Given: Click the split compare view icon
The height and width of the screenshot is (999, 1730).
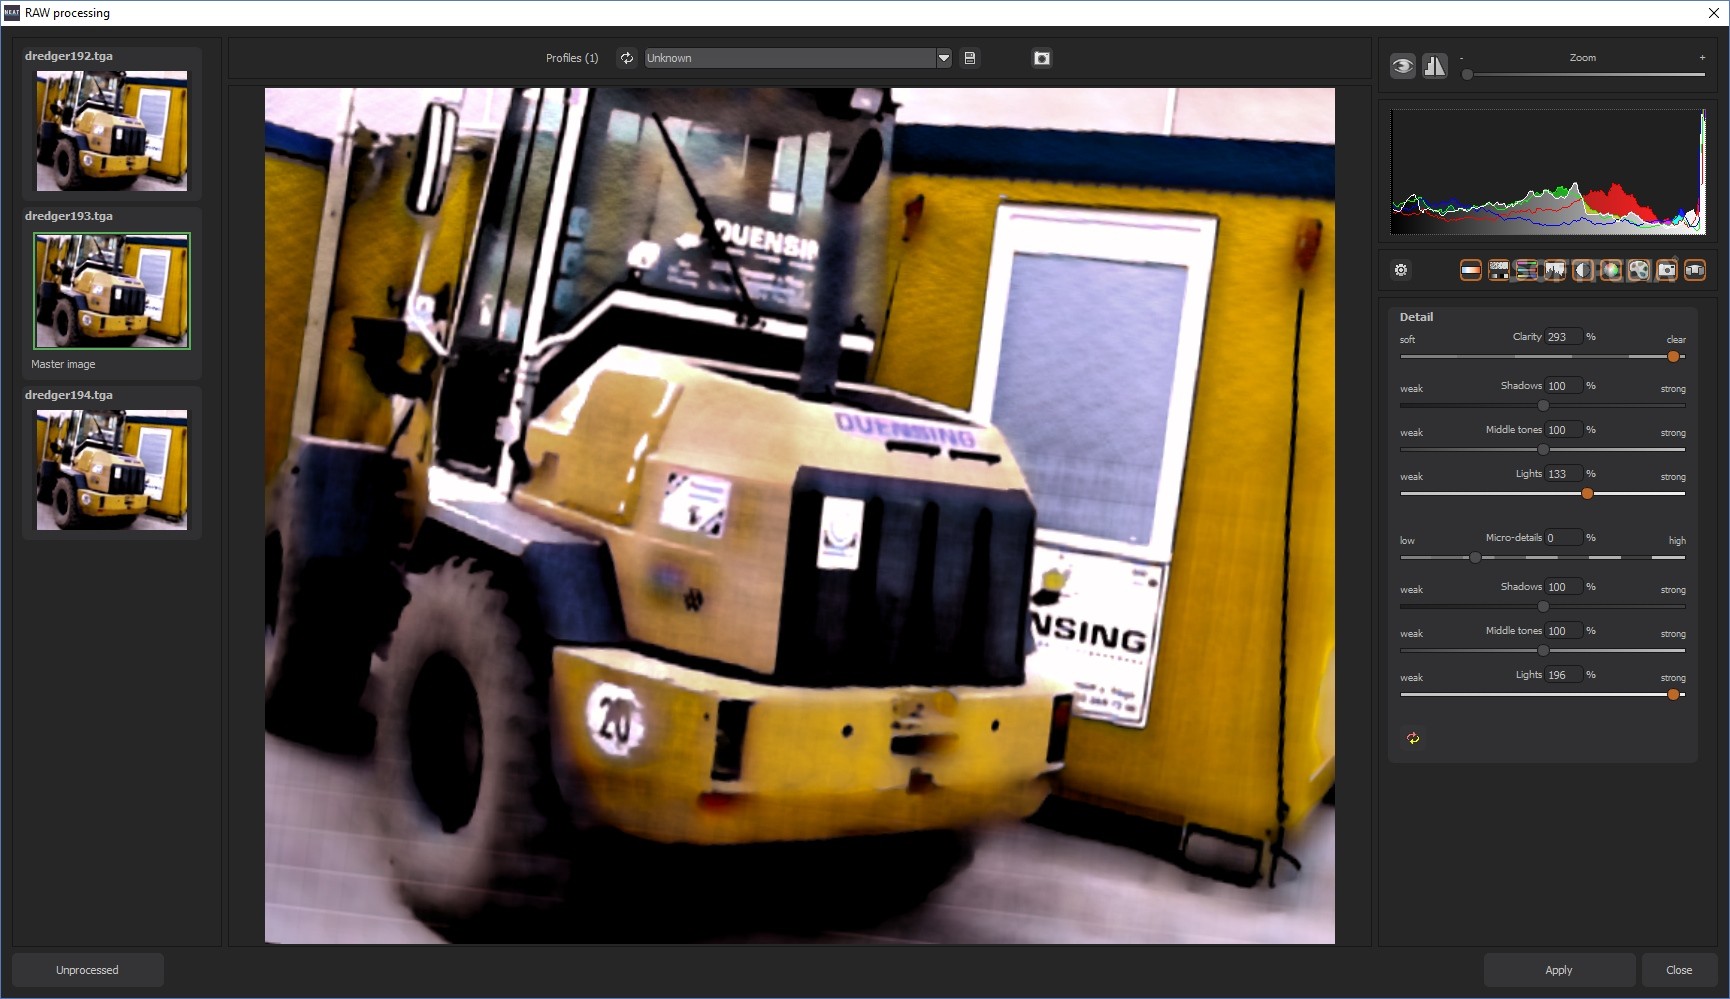Looking at the screenshot, I should [x=1435, y=66].
